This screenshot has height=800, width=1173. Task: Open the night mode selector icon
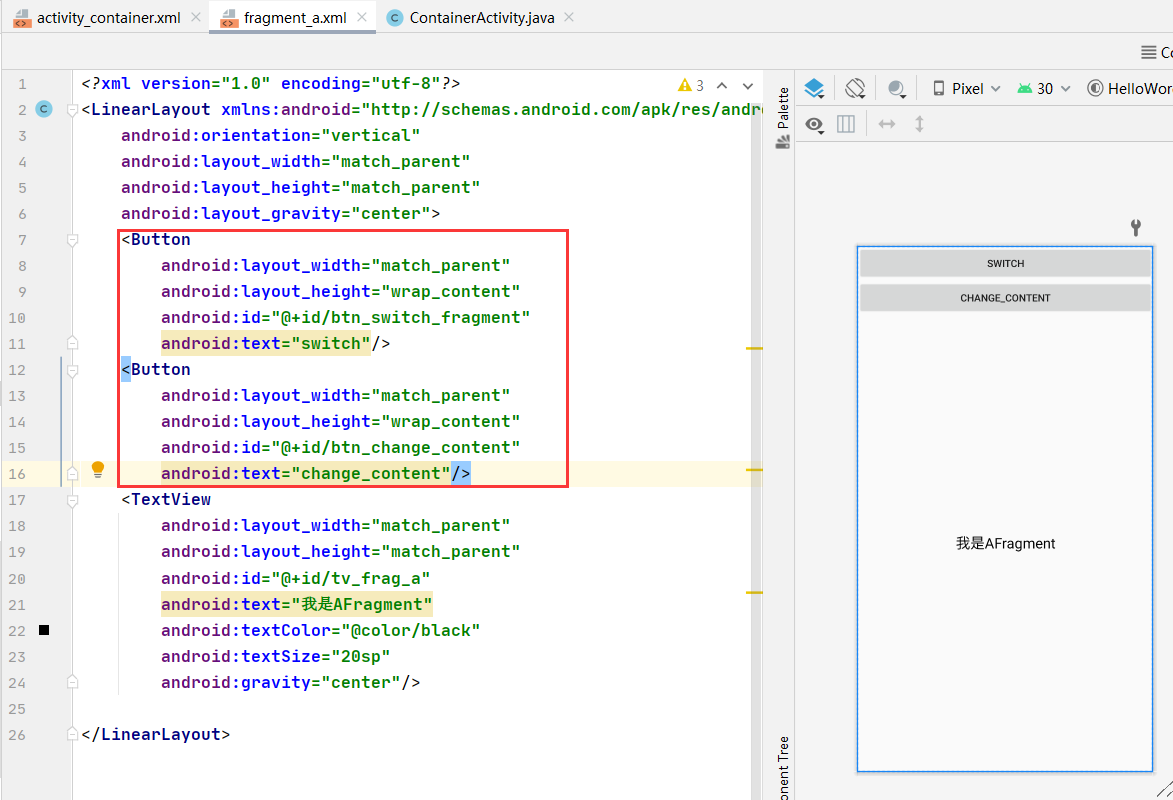tap(896, 88)
